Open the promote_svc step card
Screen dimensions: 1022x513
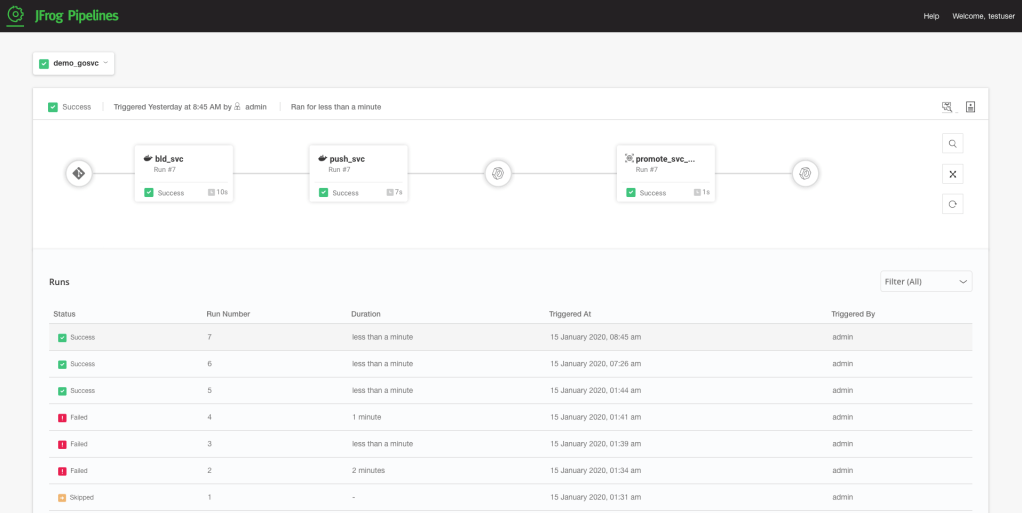[665, 165]
